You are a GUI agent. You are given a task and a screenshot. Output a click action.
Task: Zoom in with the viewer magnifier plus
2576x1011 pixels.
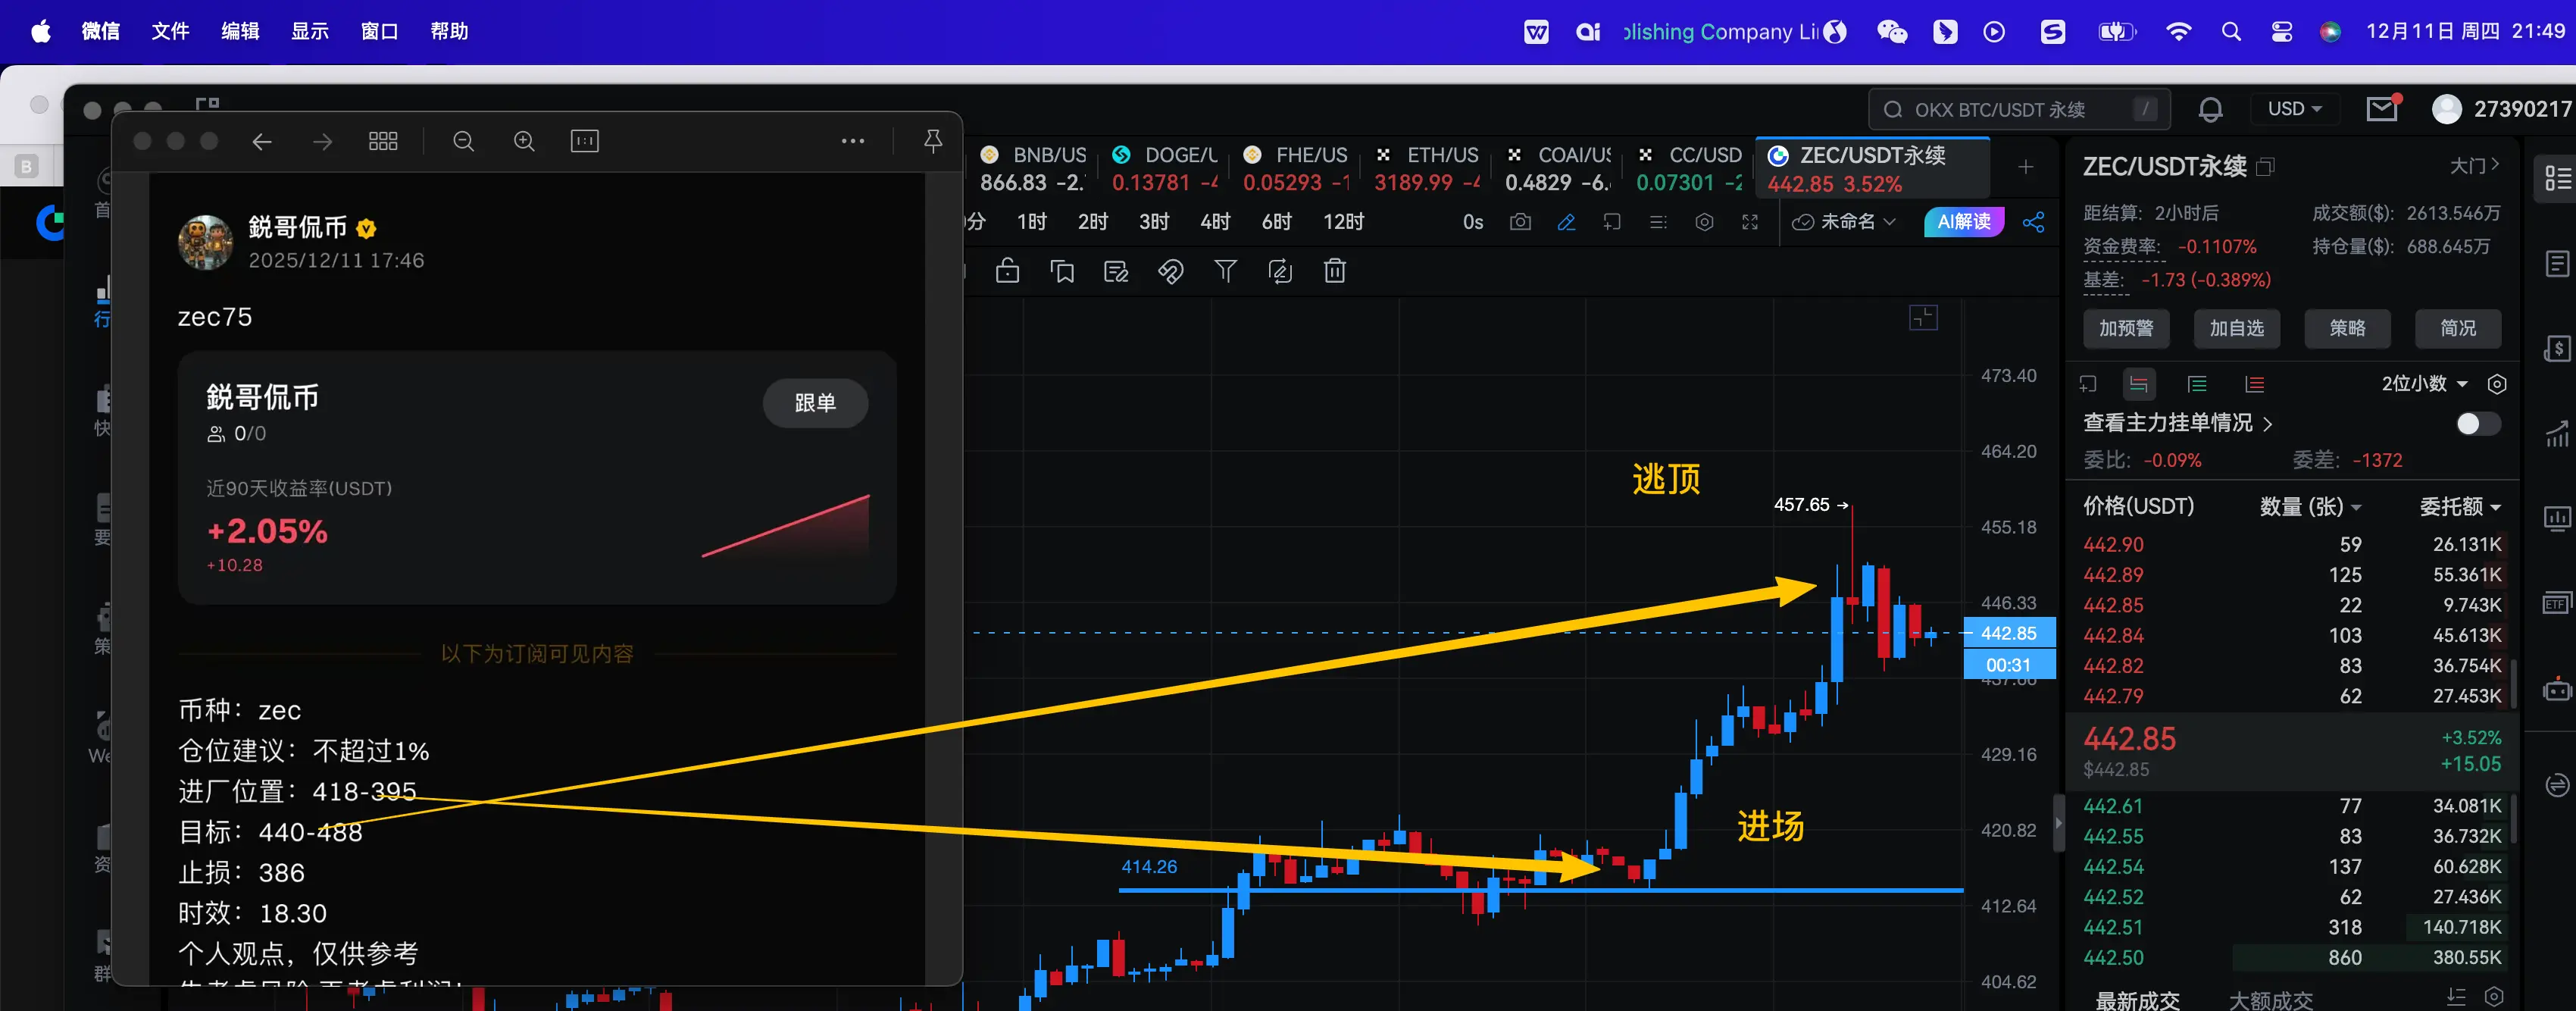click(x=524, y=141)
